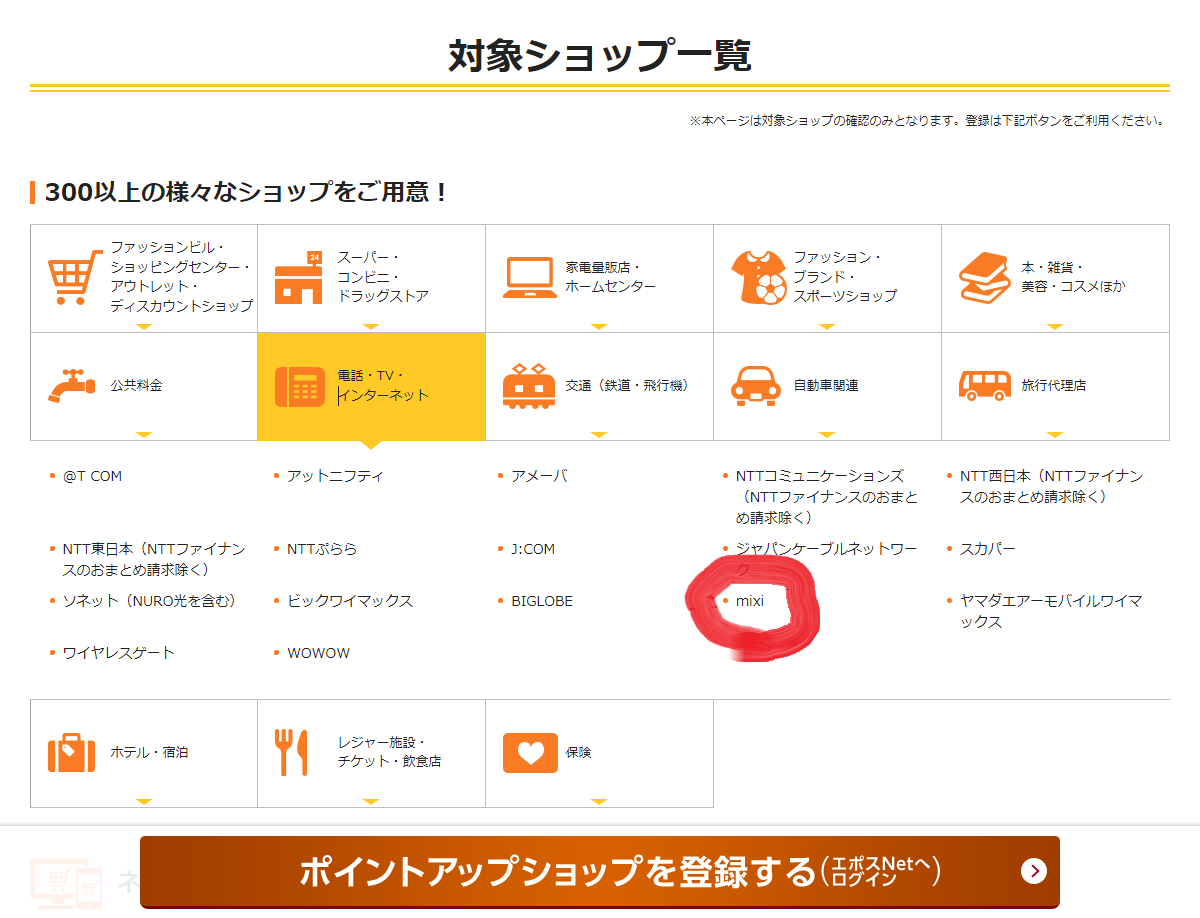Click the BIGLOBE shop entry
Image resolution: width=1200 pixels, height=918 pixels.
542,601
